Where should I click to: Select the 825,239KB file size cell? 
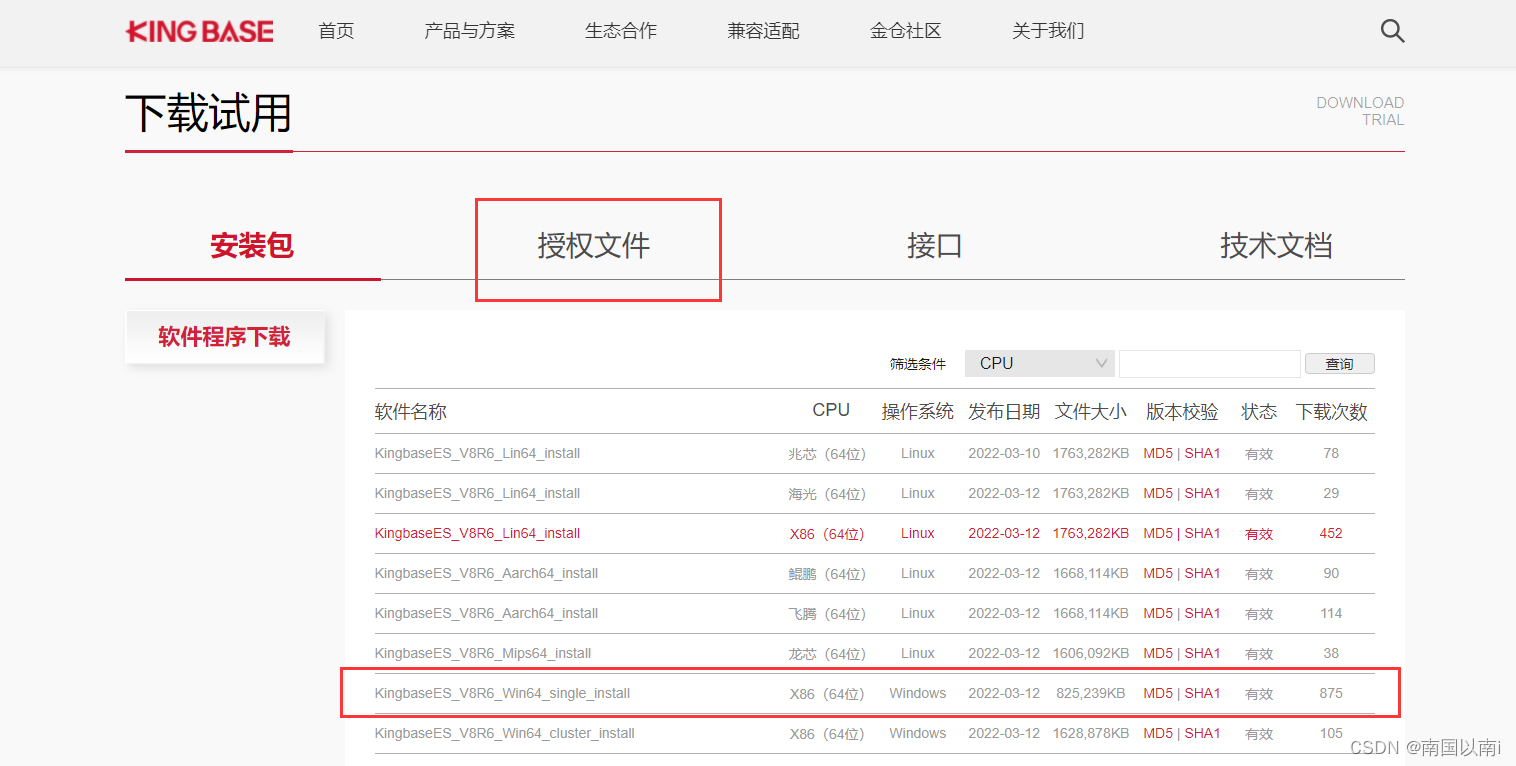[x=1091, y=693]
